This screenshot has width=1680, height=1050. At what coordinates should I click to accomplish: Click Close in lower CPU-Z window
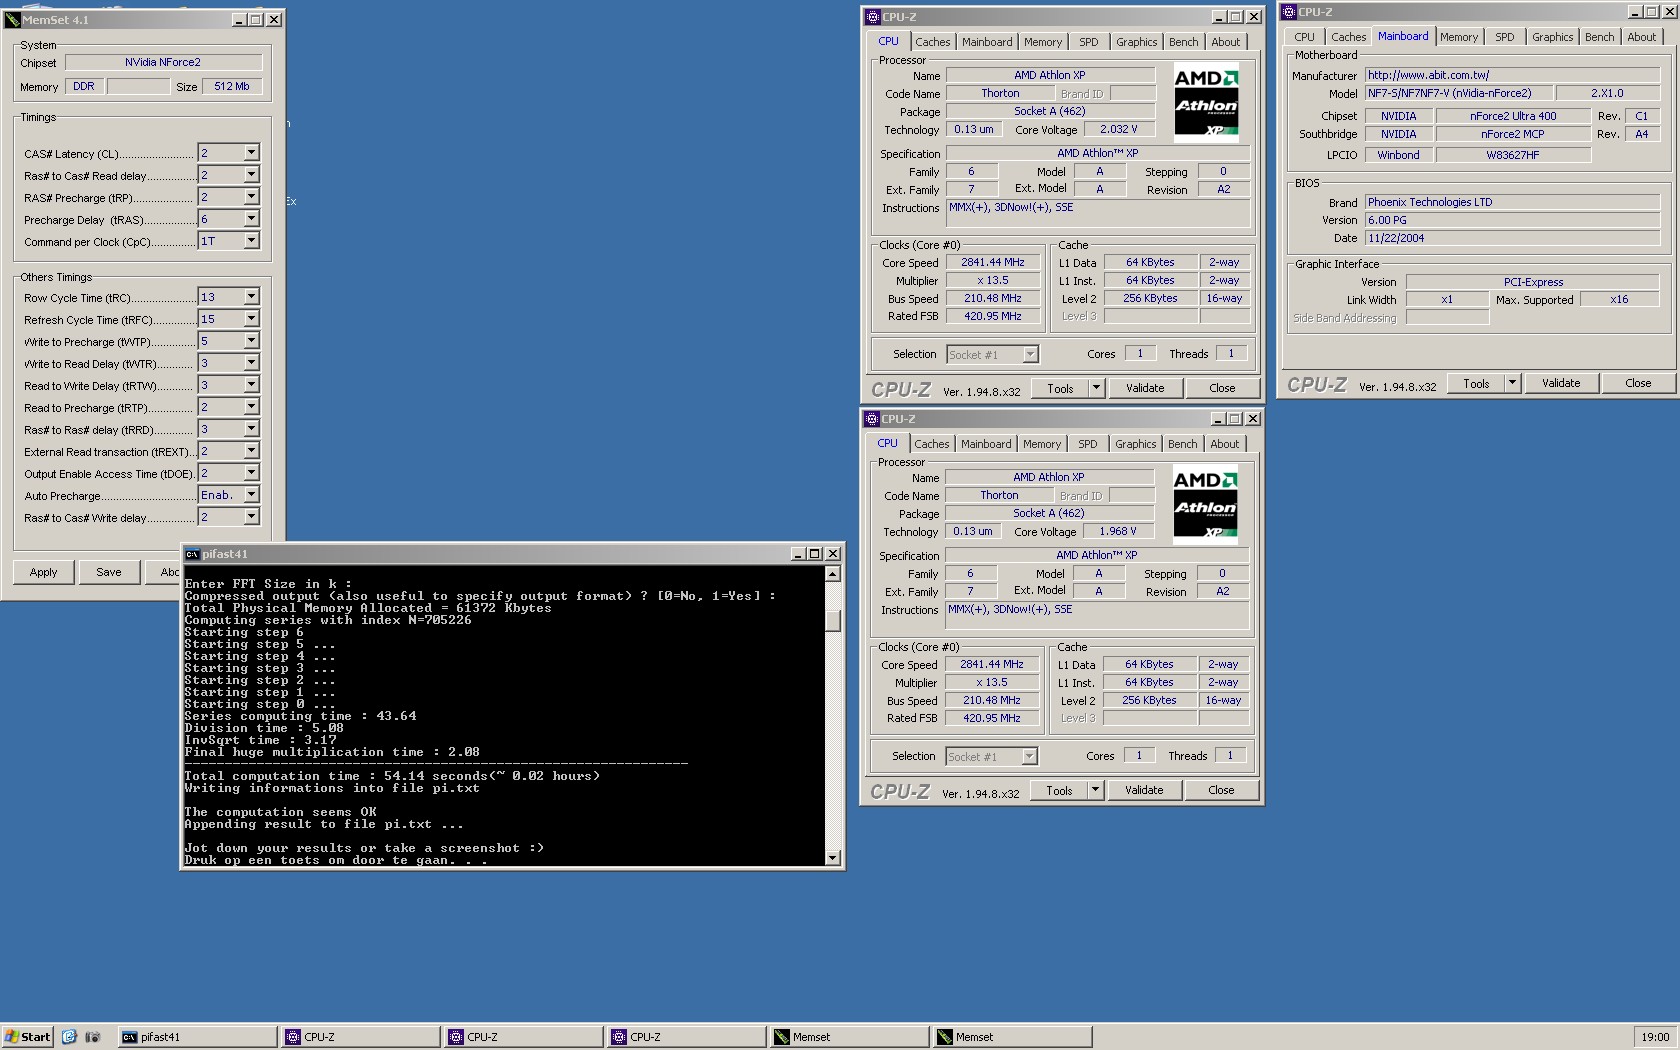[1221, 790]
